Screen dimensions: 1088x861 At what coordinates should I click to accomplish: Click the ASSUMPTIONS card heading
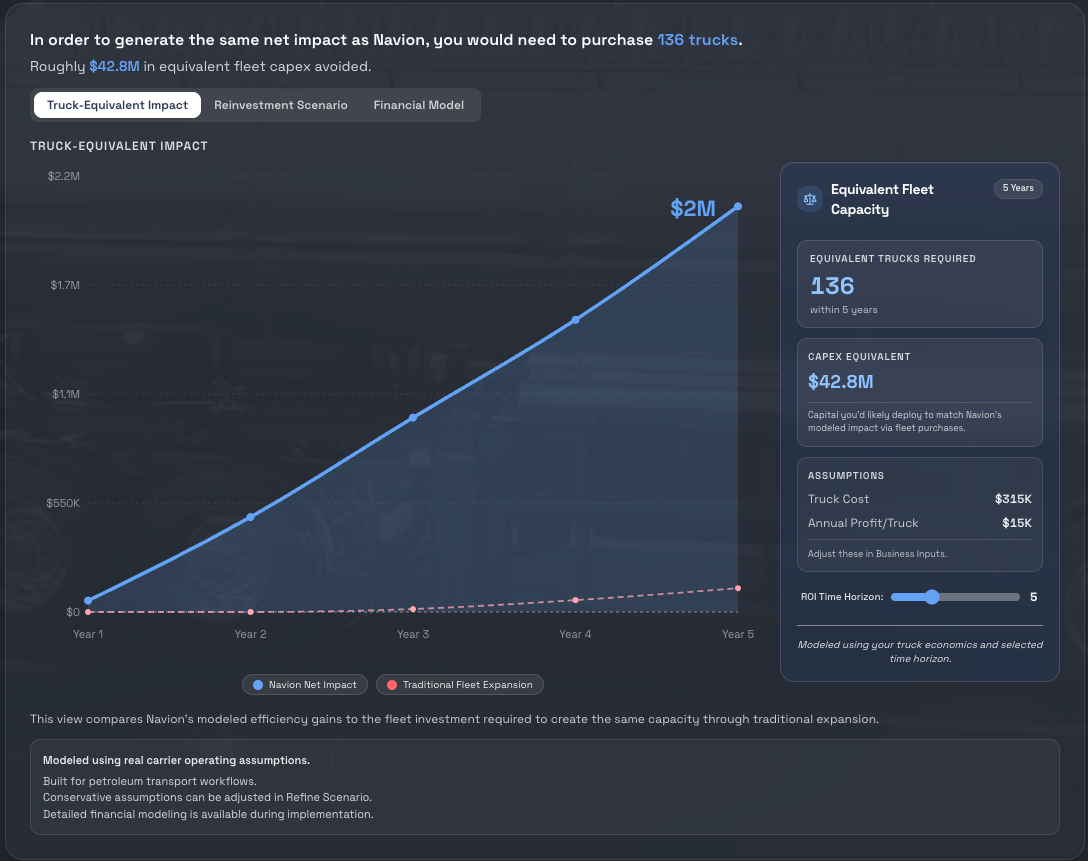pos(846,476)
